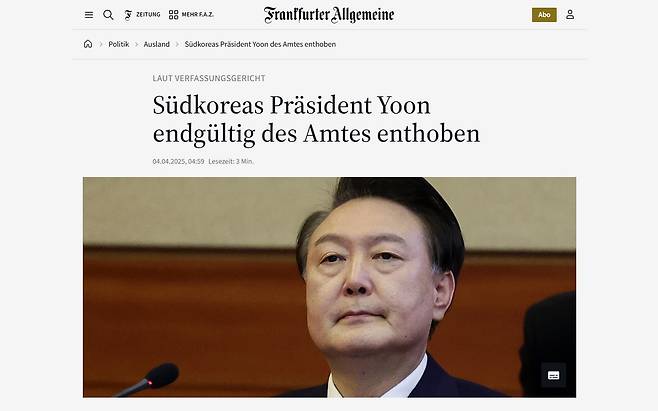The height and width of the screenshot is (411, 658).
Task: Open the Ausland breadcrumb link
Action: 157,44
